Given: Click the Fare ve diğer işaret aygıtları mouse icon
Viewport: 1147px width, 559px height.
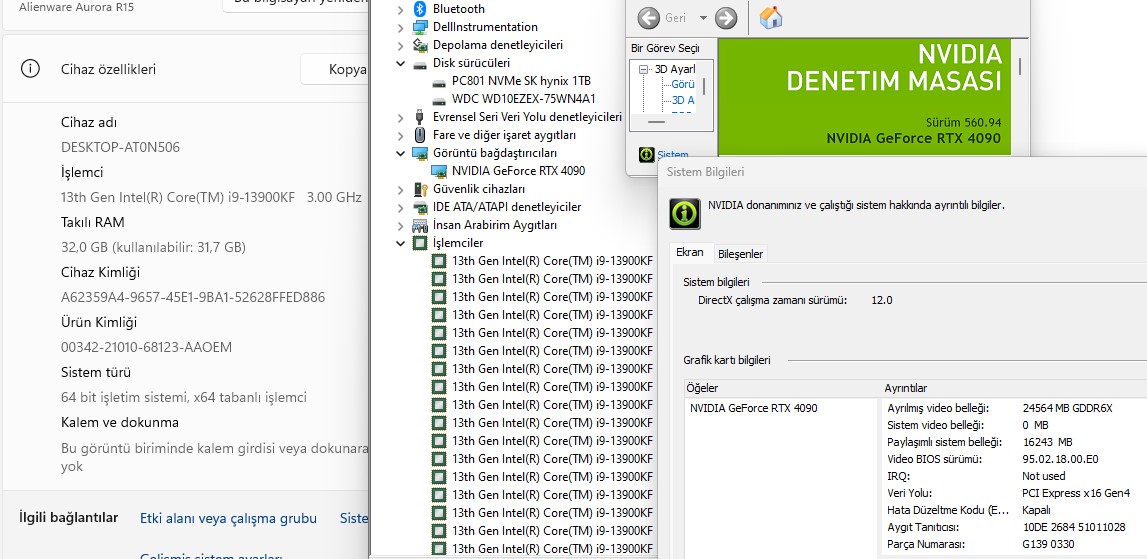Looking at the screenshot, I should point(420,135).
